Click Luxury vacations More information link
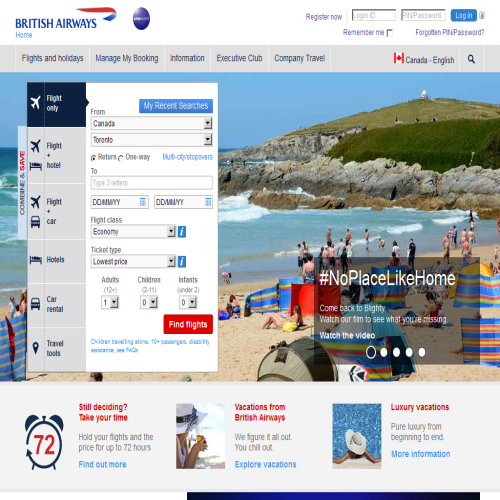This screenshot has height=500, width=500. pos(421,454)
